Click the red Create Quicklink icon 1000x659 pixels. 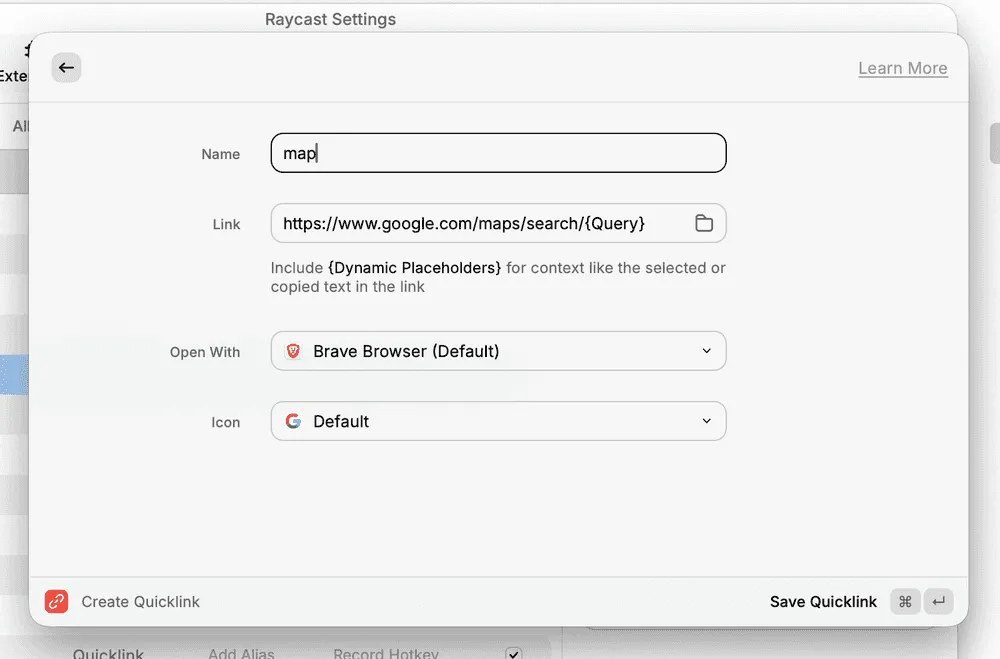tap(57, 602)
